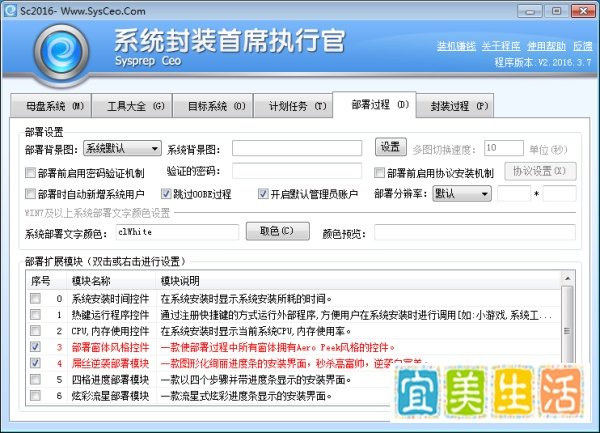Select the 部署过程 (D) tab
Image resolution: width=600 pixels, height=433 pixels.
(374, 104)
